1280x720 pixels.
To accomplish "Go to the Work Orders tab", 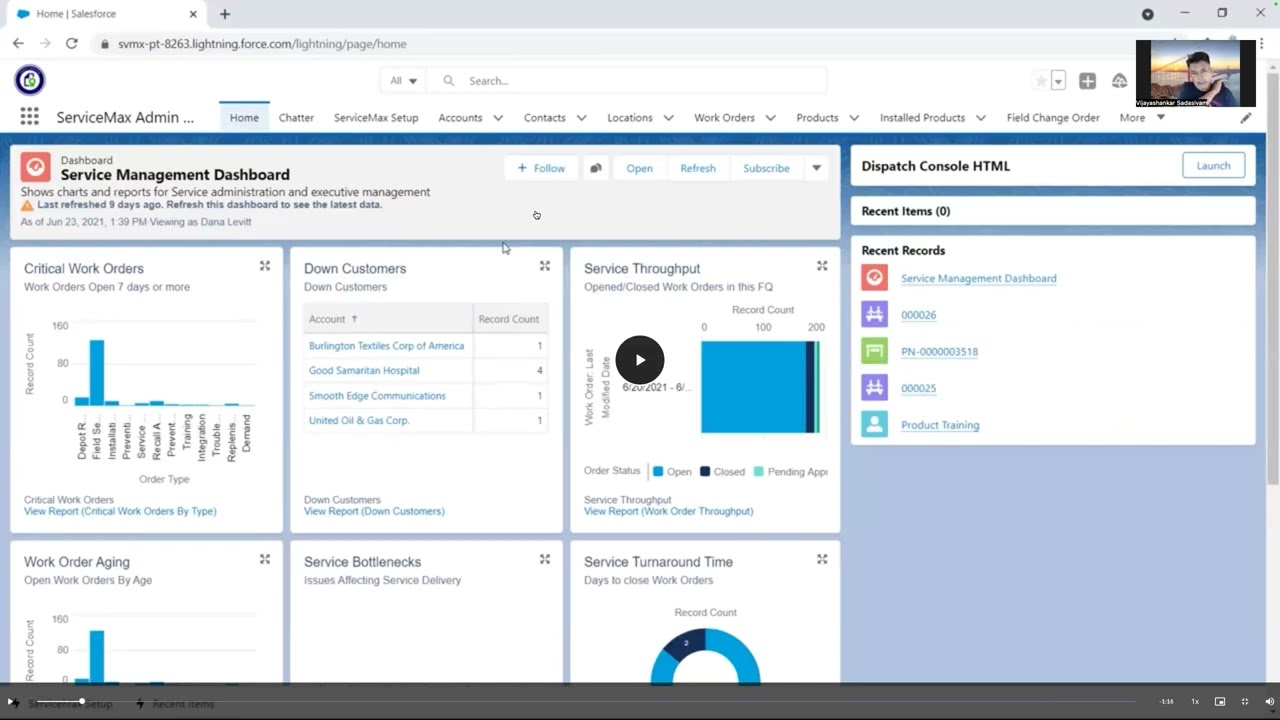I will point(724,118).
